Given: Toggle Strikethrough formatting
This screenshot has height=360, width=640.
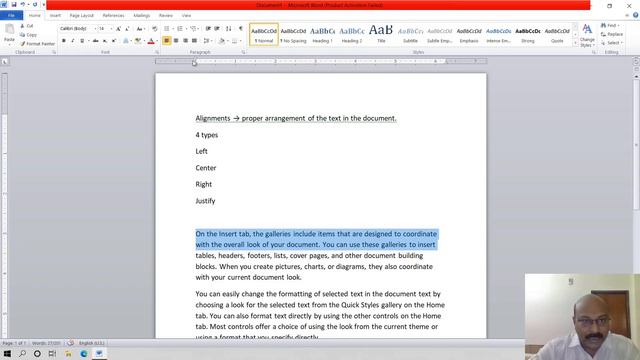Looking at the screenshot, I should click(x=96, y=41).
